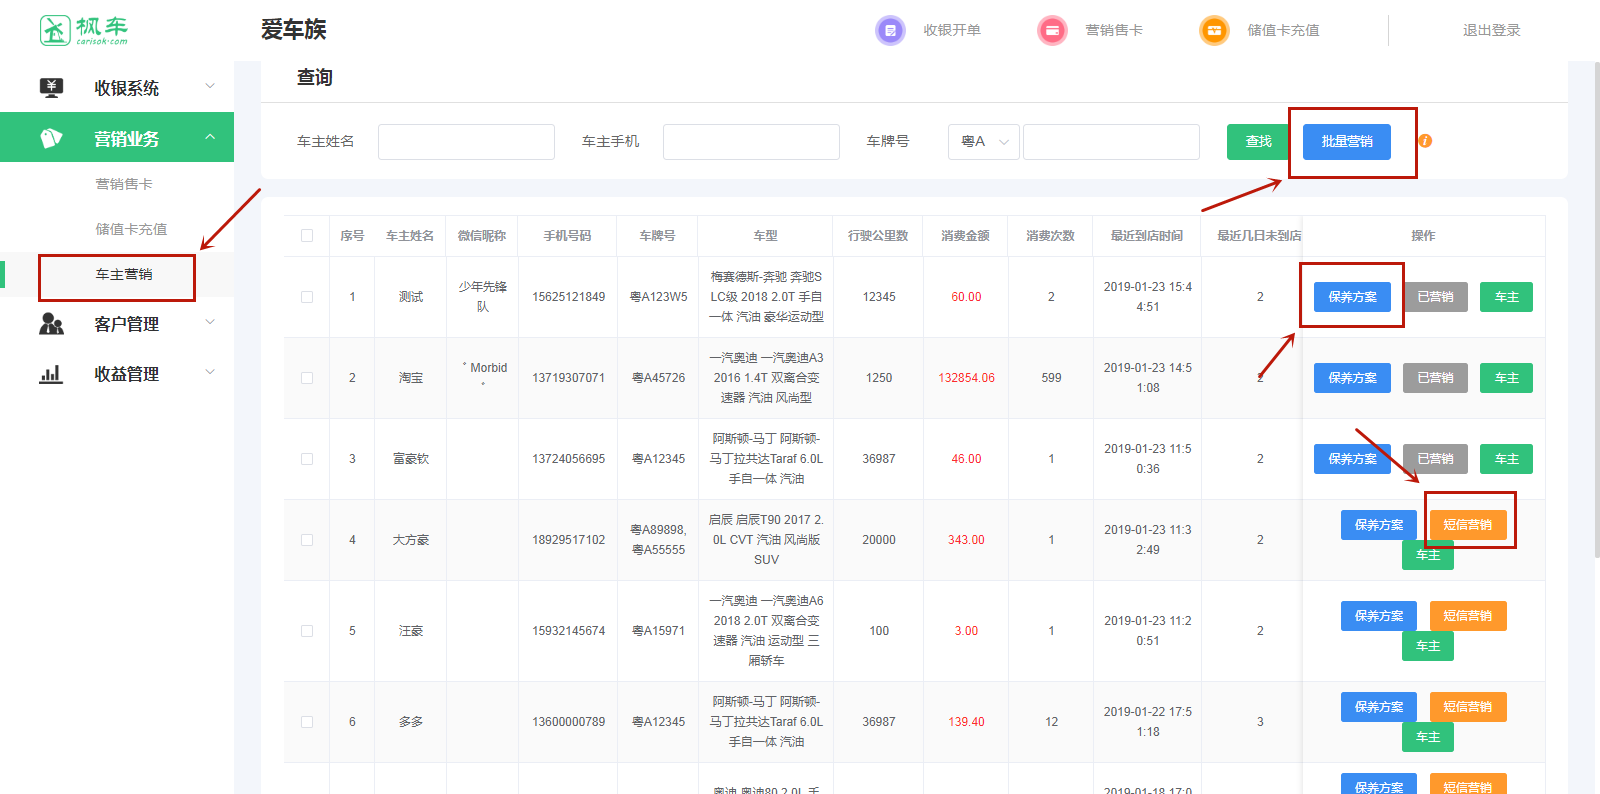Click the 客户管理 people icon
Image resolution: width=1600 pixels, height=794 pixels.
(x=51, y=324)
